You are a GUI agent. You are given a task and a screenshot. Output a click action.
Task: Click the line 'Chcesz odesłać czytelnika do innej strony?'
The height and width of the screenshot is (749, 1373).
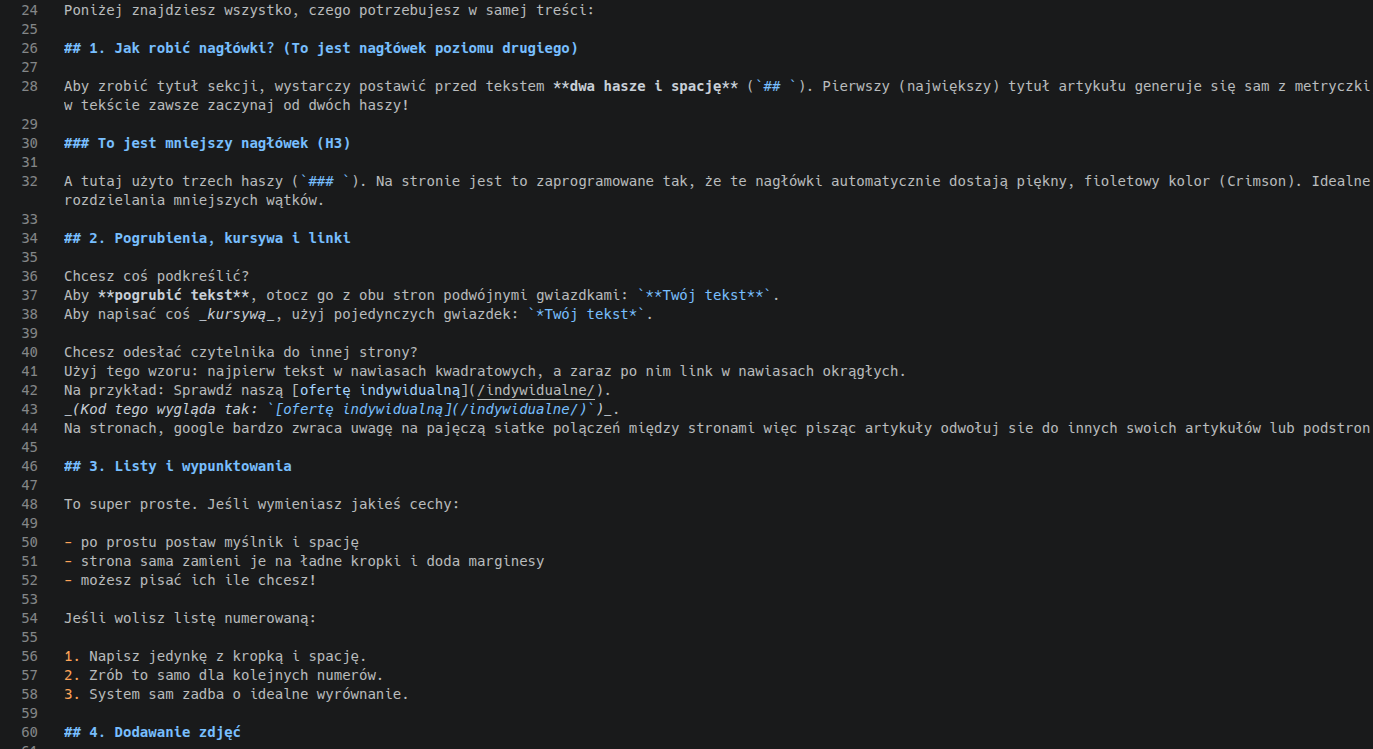tap(240, 352)
